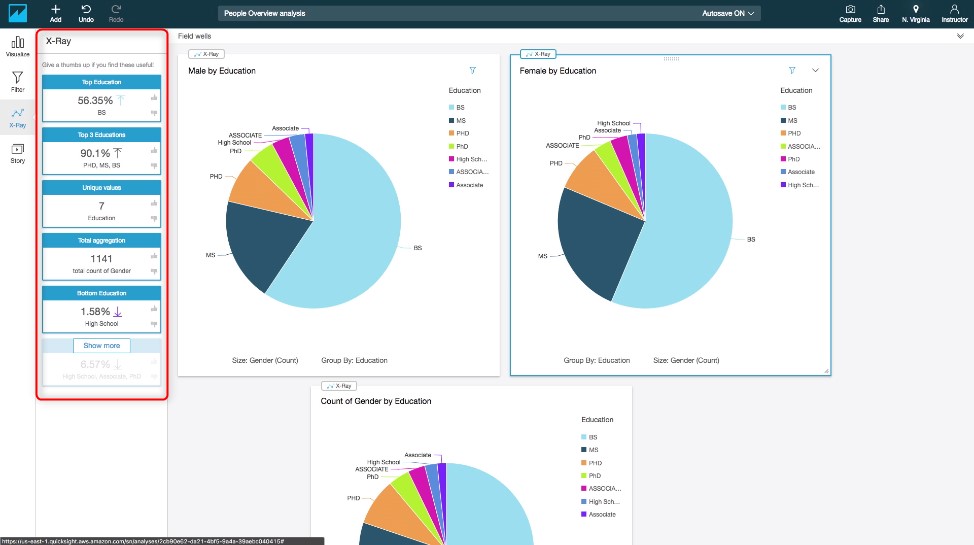Thumbs up the Bottom Education insight

click(x=153, y=309)
